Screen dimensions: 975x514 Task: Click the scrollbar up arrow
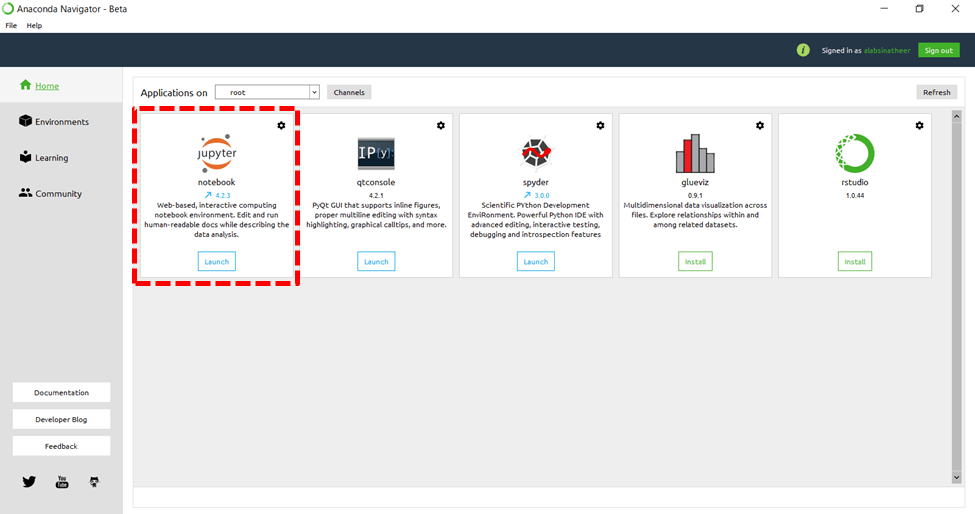click(956, 116)
